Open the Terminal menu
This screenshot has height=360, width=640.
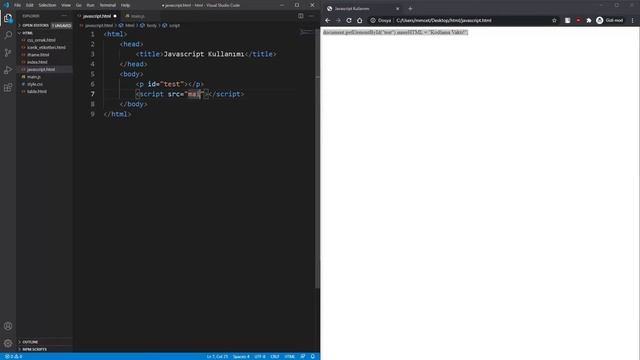(108, 5)
